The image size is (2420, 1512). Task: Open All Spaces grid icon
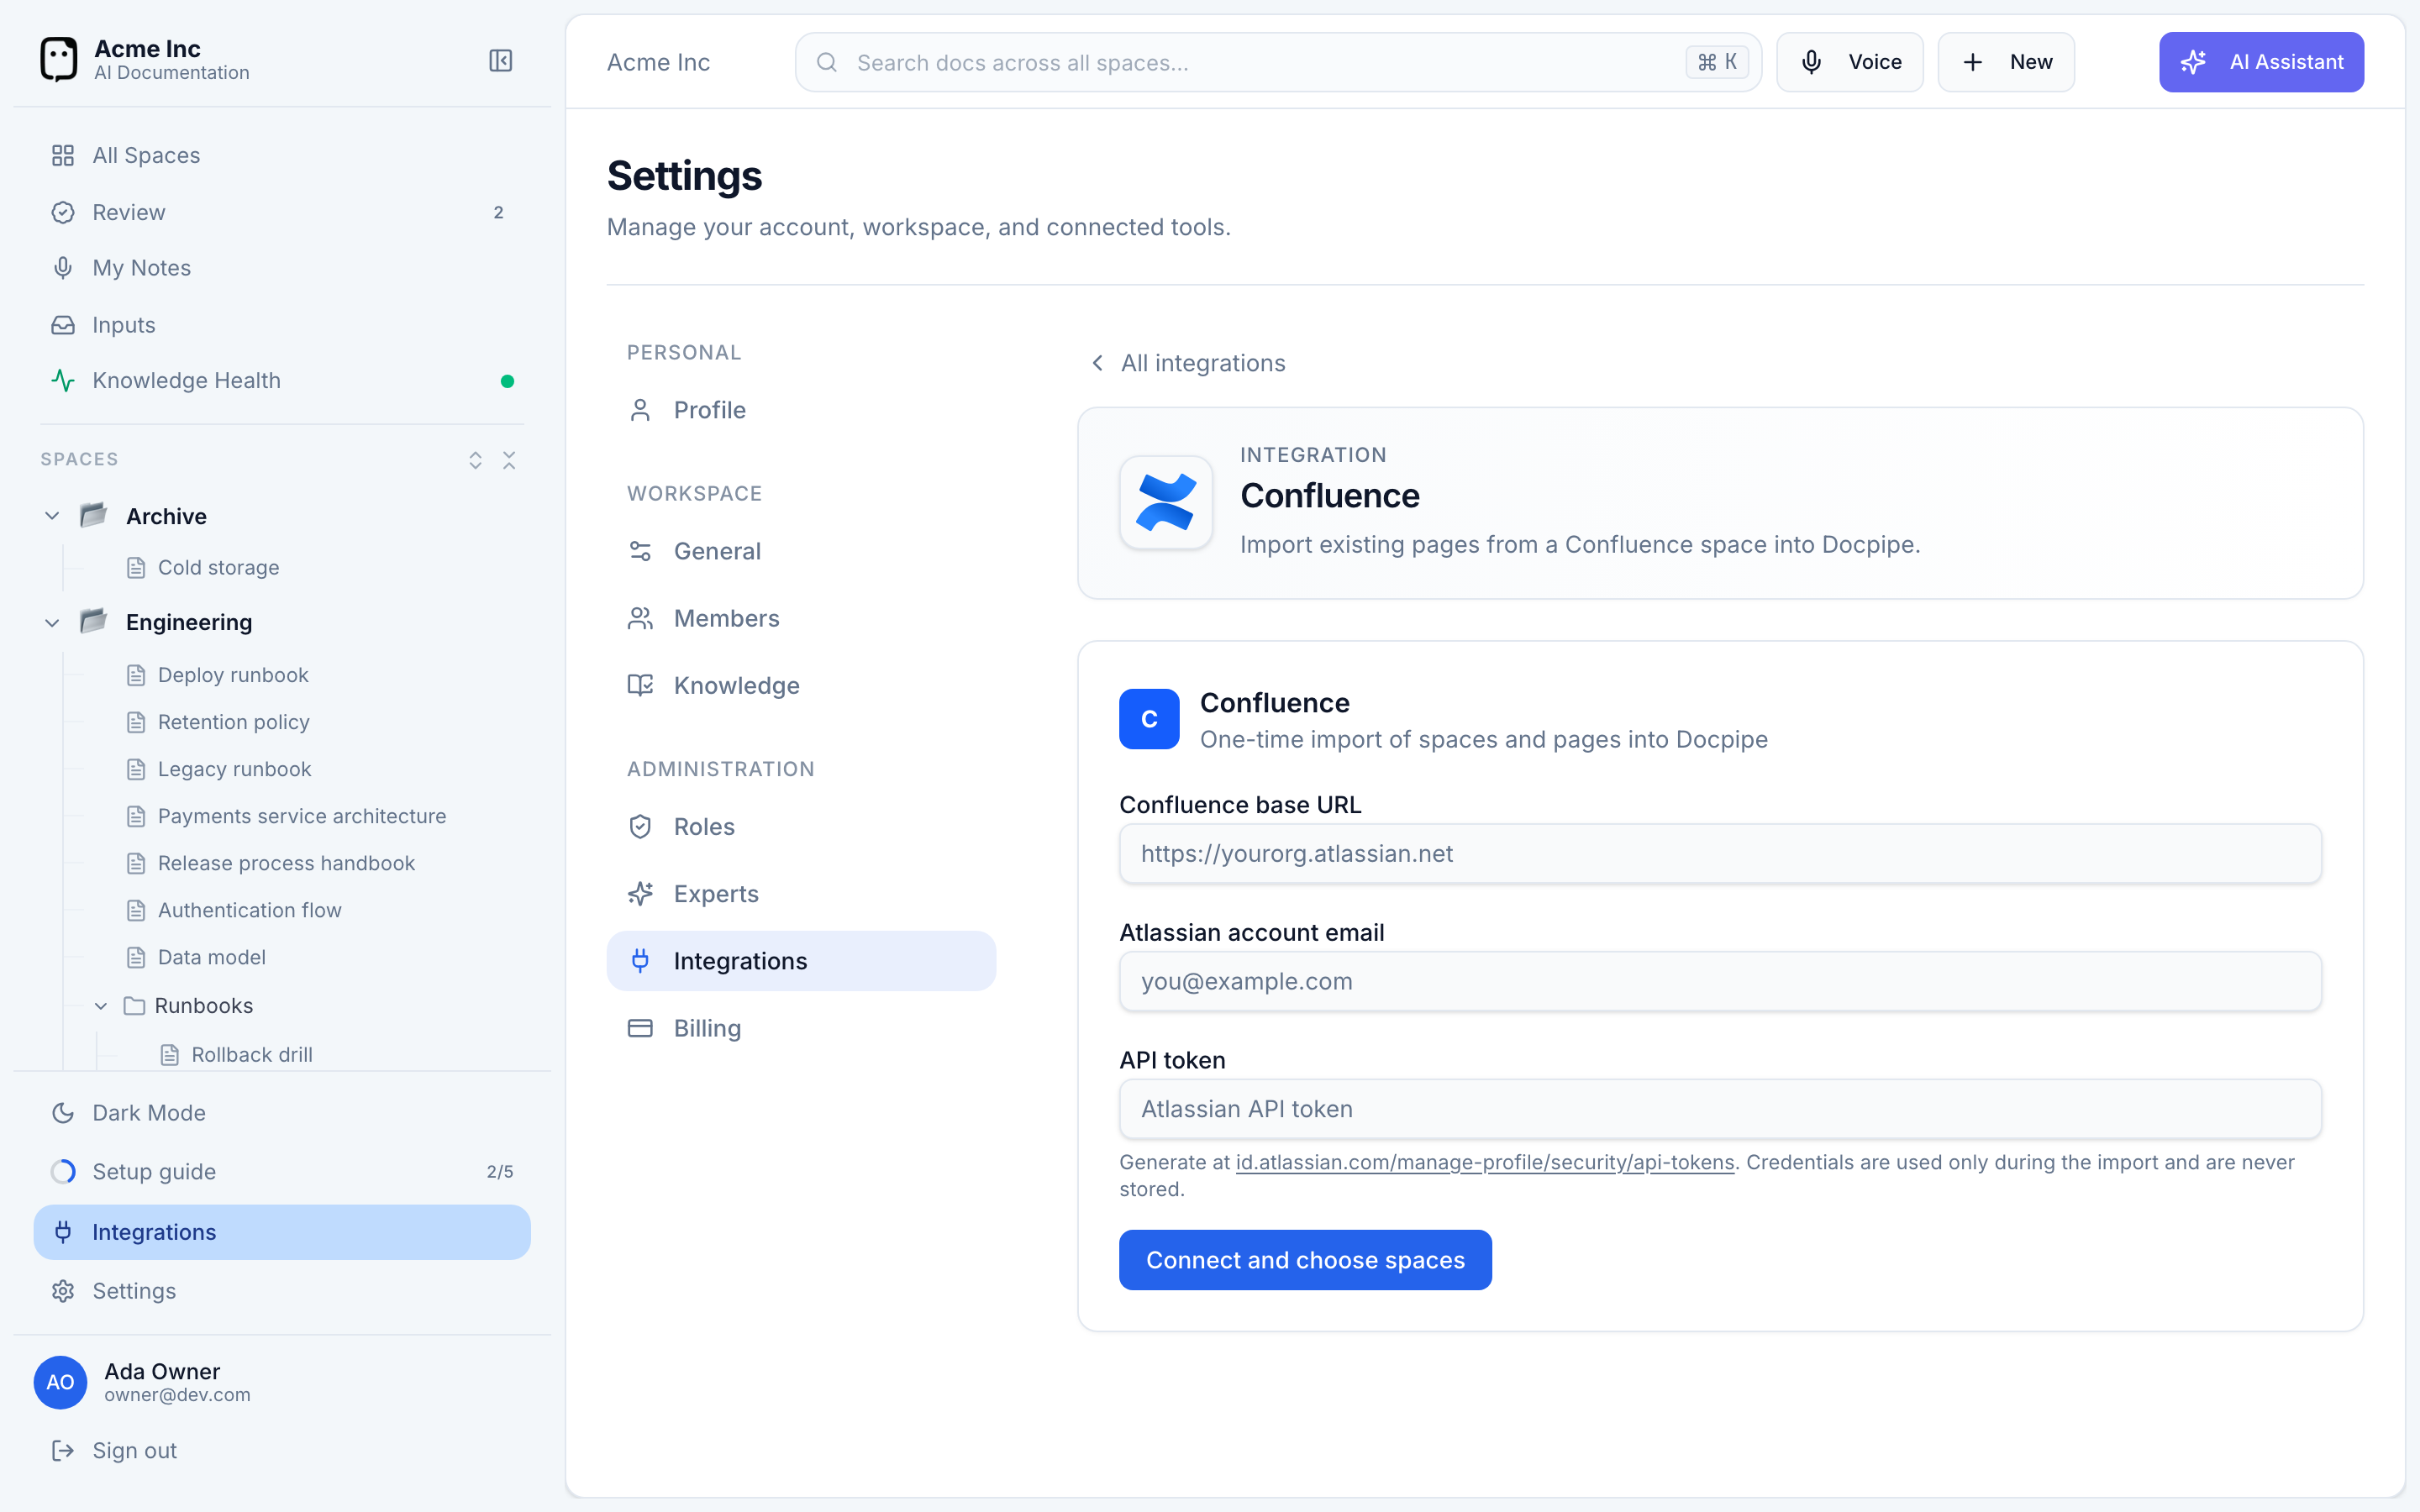coord(63,155)
